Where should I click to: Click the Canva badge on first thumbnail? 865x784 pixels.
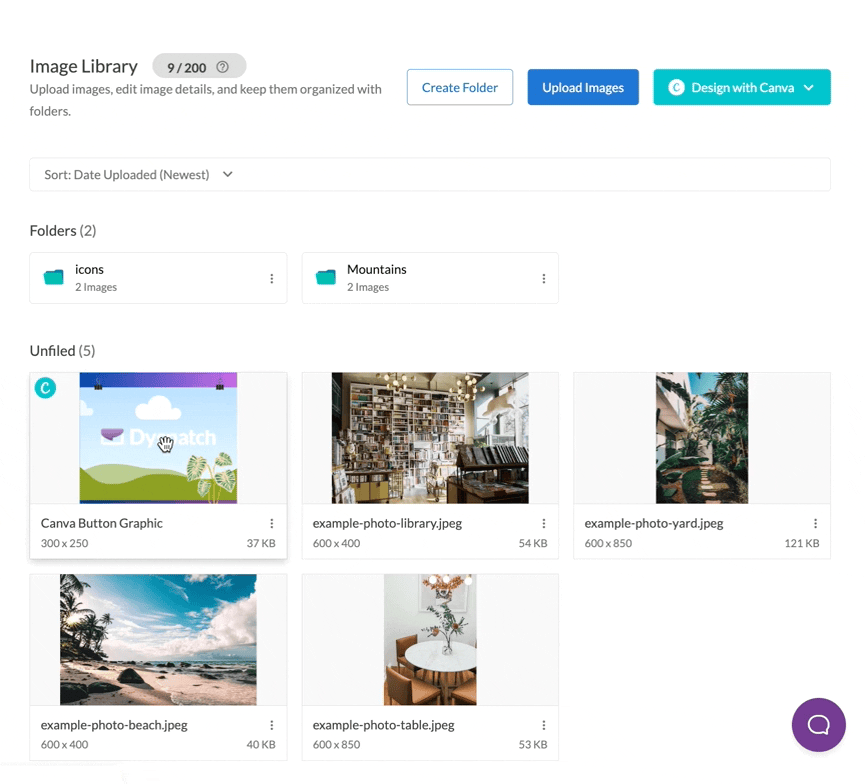point(45,388)
